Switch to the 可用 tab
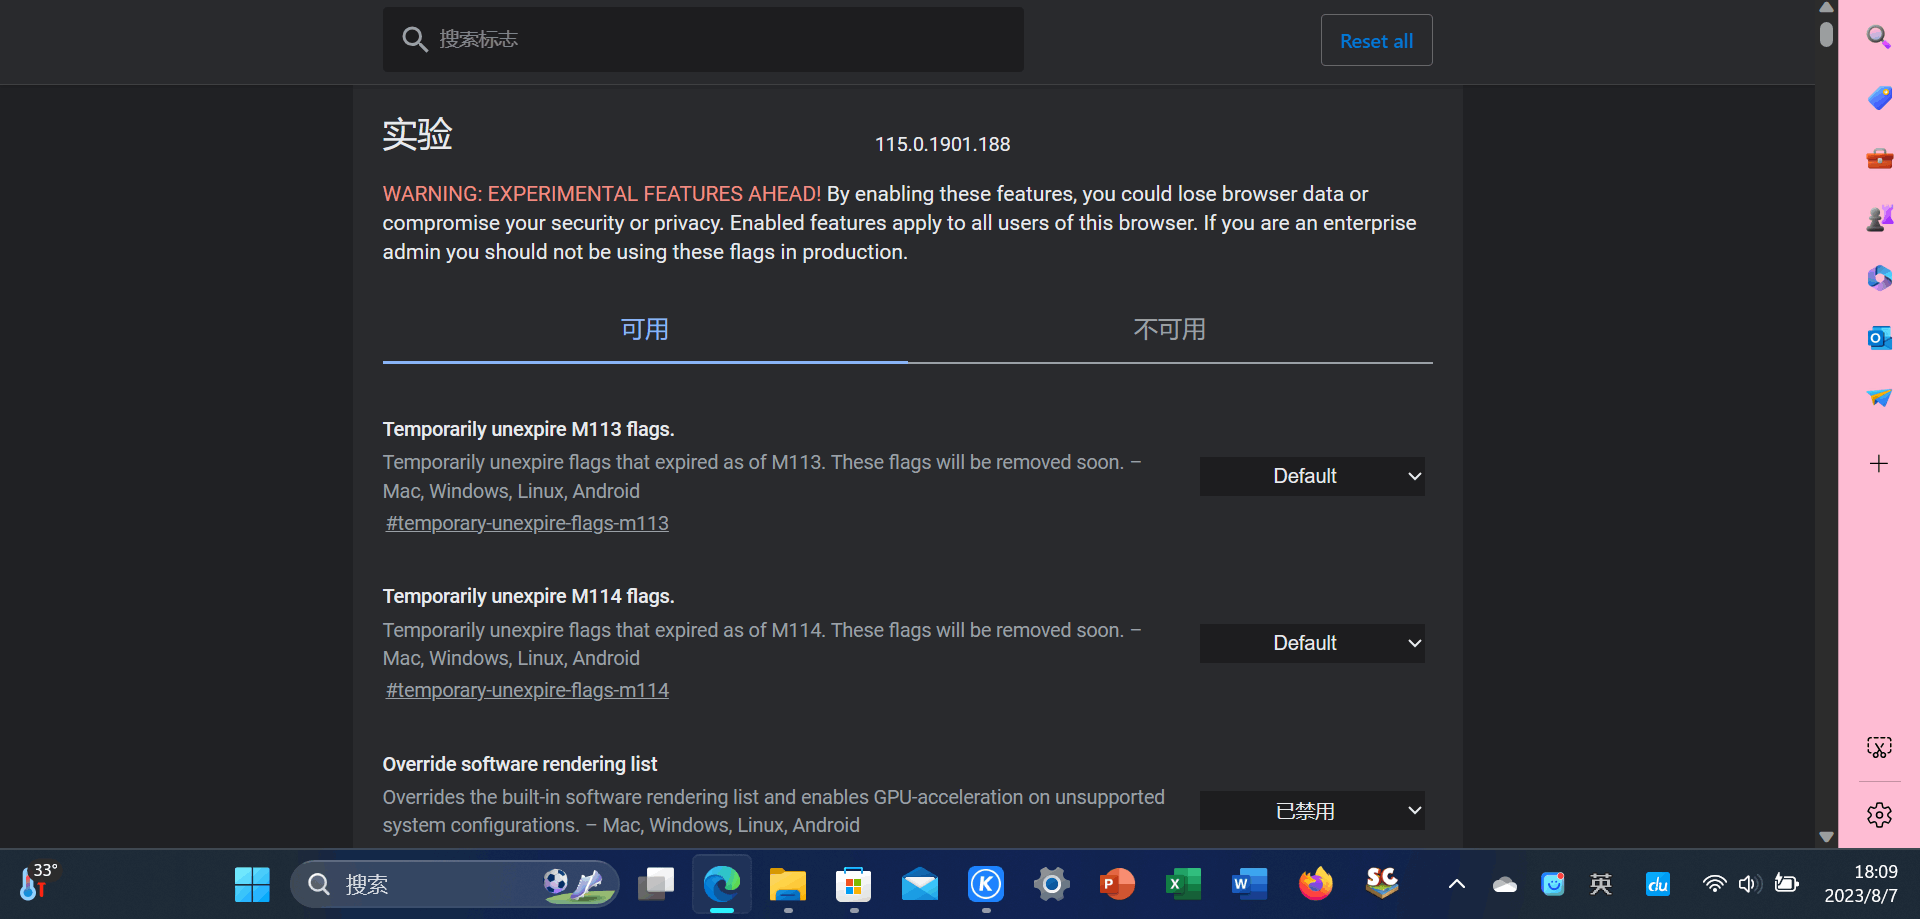The width and height of the screenshot is (1920, 919). pos(645,330)
